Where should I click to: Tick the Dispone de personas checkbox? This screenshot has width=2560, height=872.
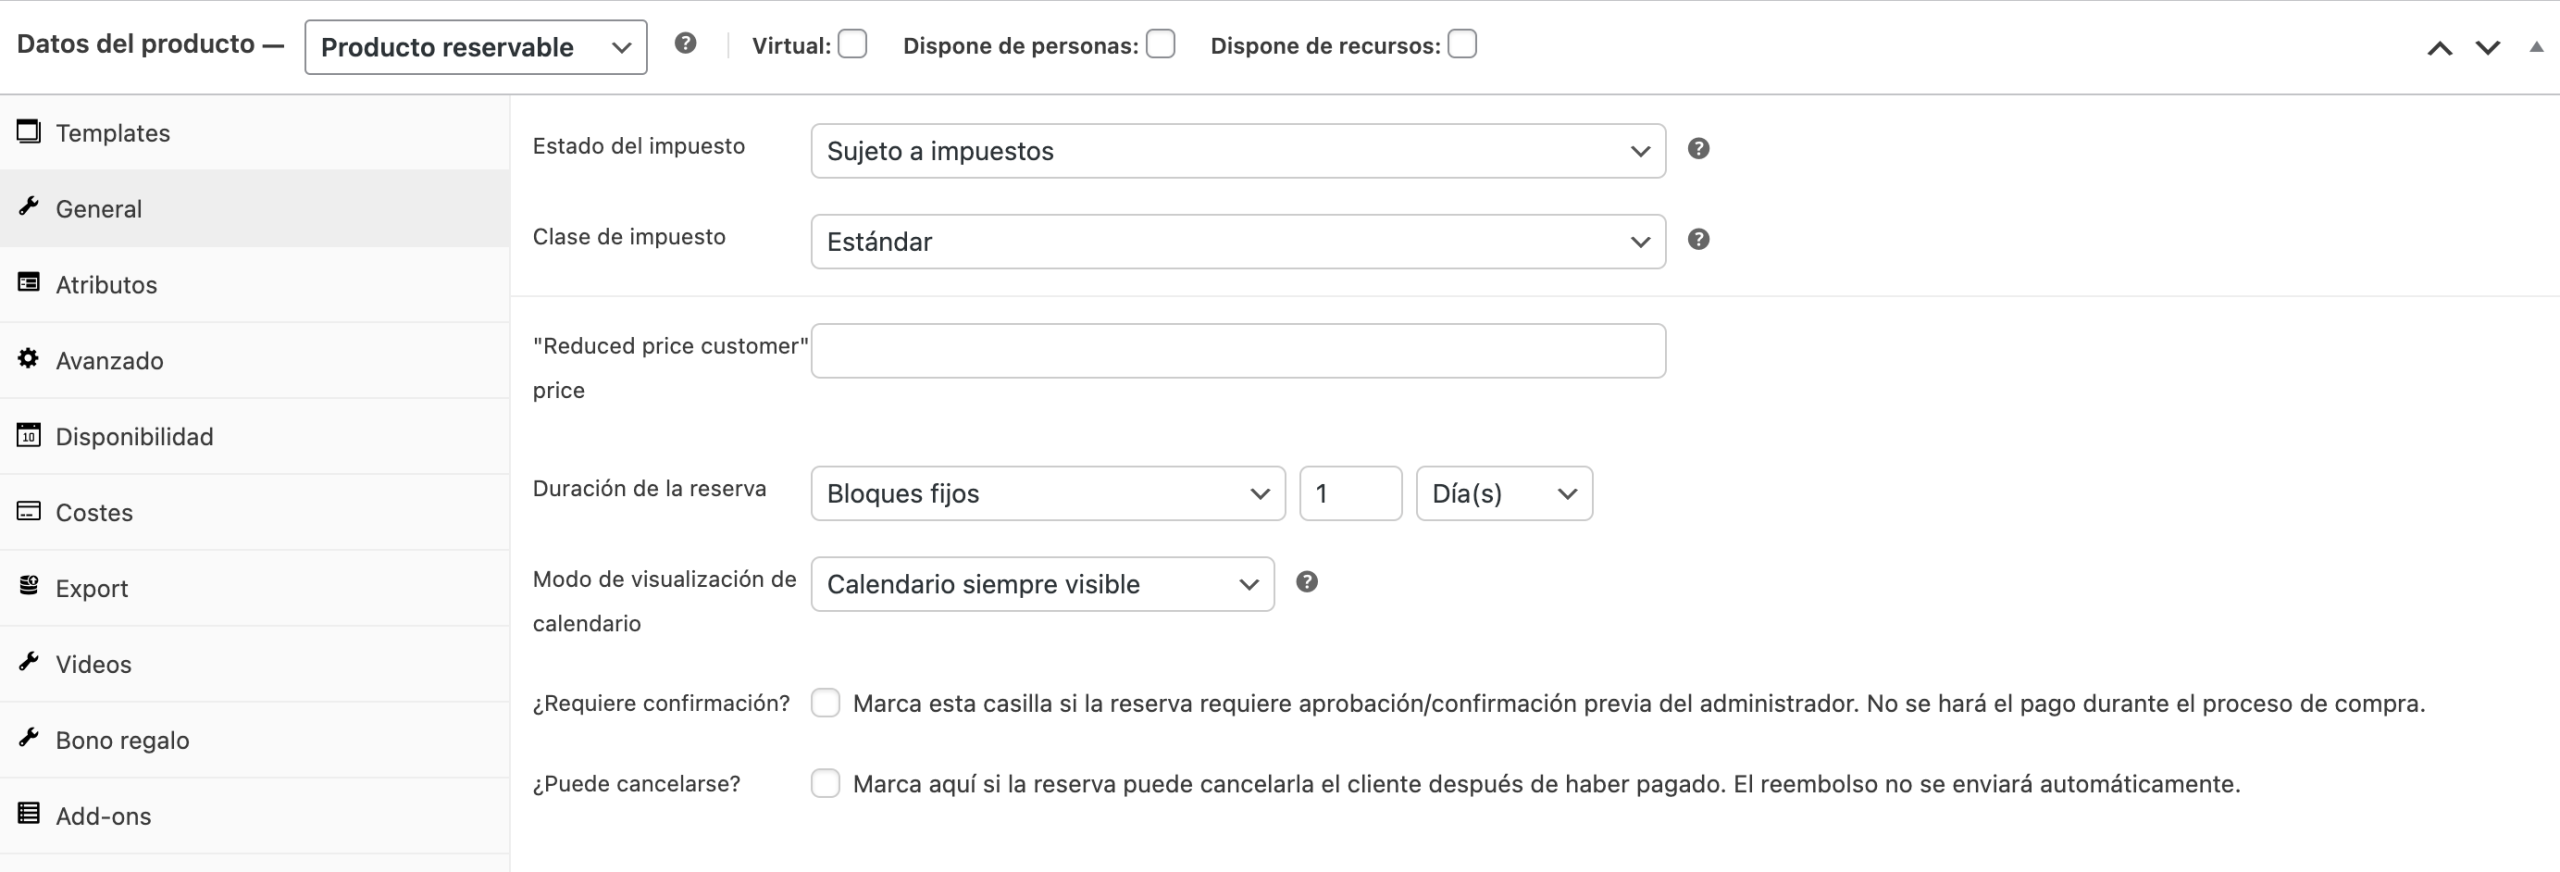click(x=1160, y=45)
